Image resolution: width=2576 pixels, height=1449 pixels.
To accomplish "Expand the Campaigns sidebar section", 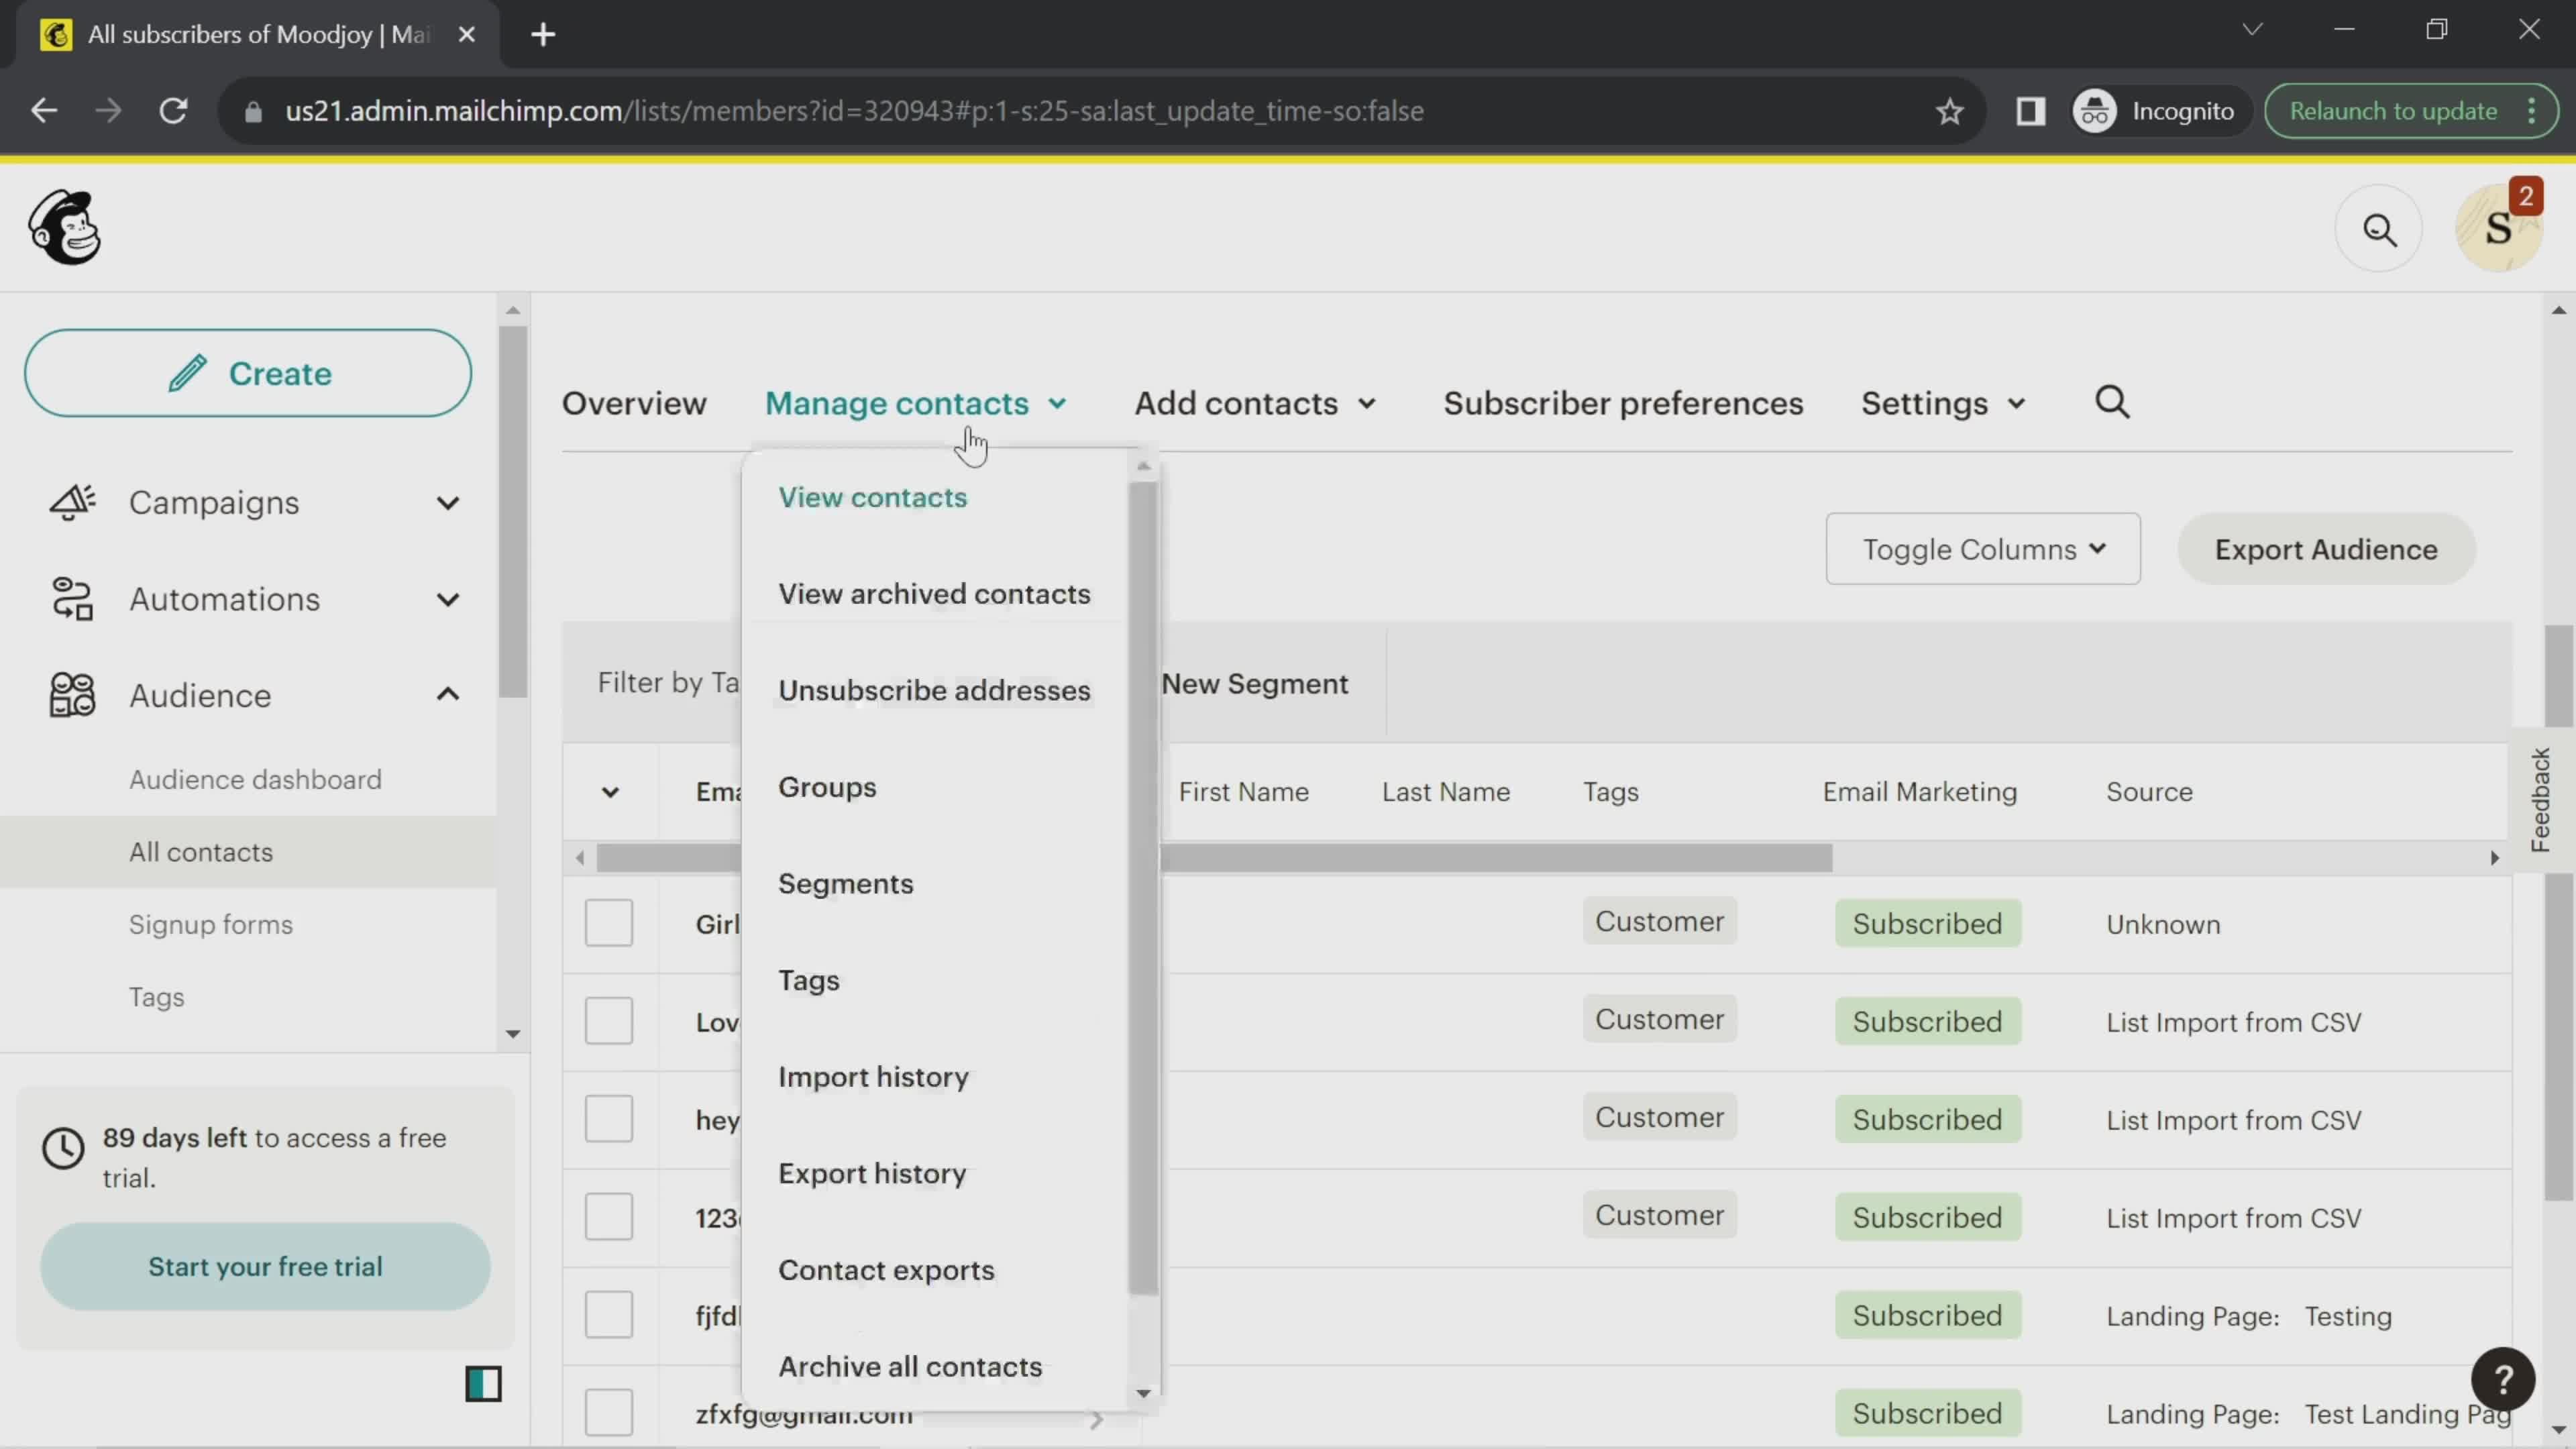I will 448,503.
